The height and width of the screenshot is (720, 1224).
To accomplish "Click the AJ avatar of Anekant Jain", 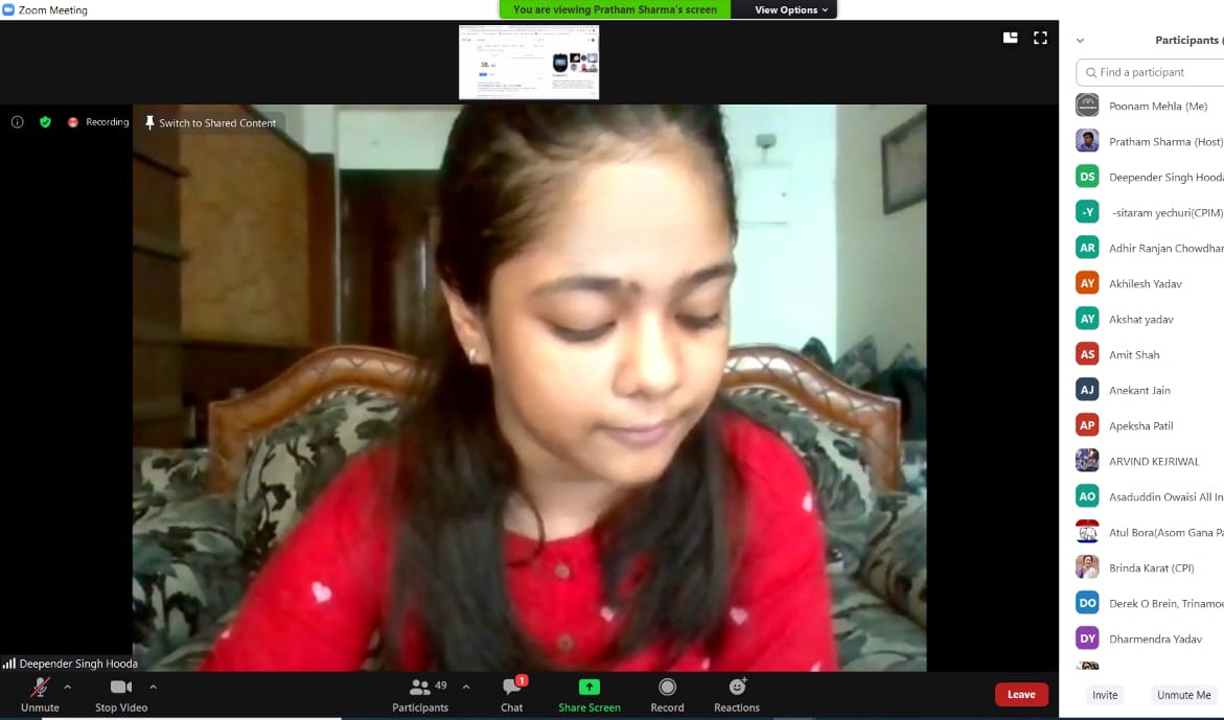I will pyautogui.click(x=1087, y=389).
